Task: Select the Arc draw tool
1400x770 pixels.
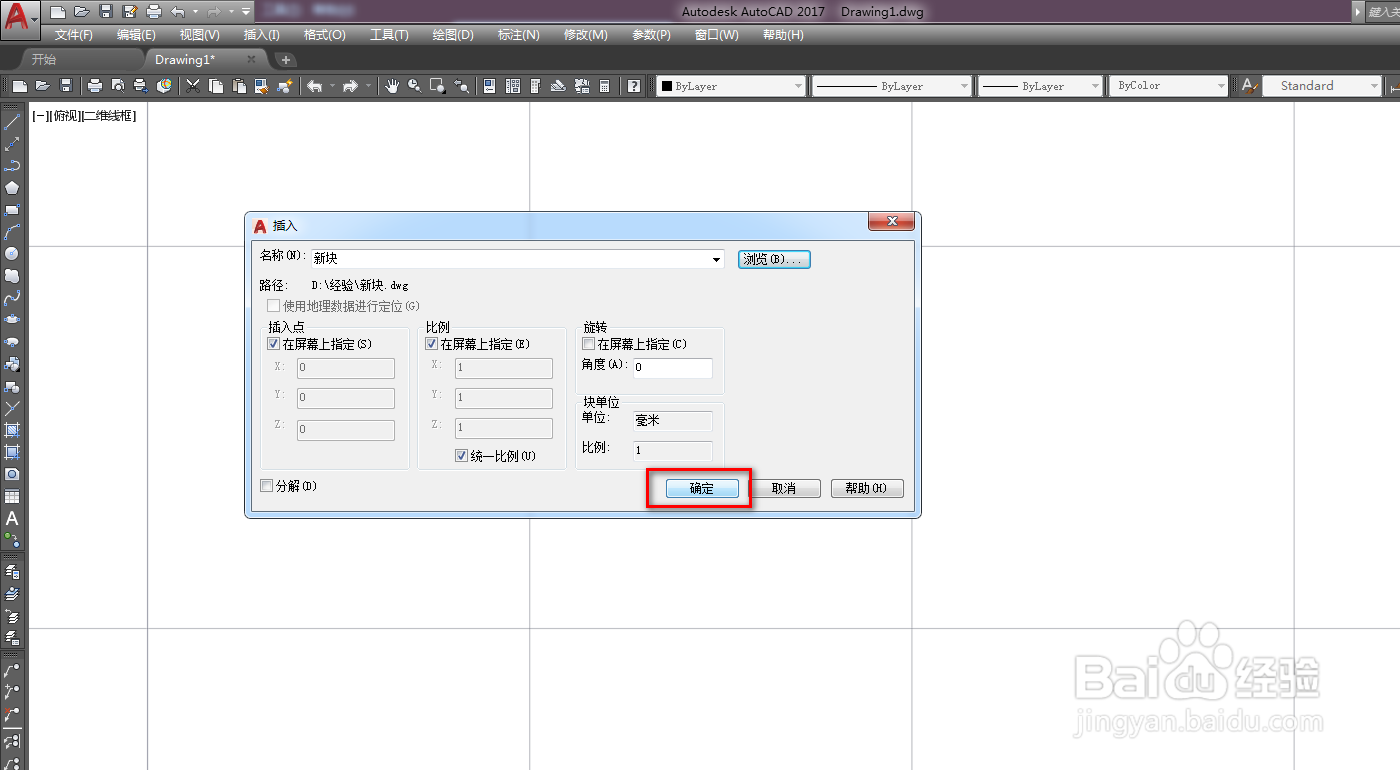Action: click(x=12, y=231)
